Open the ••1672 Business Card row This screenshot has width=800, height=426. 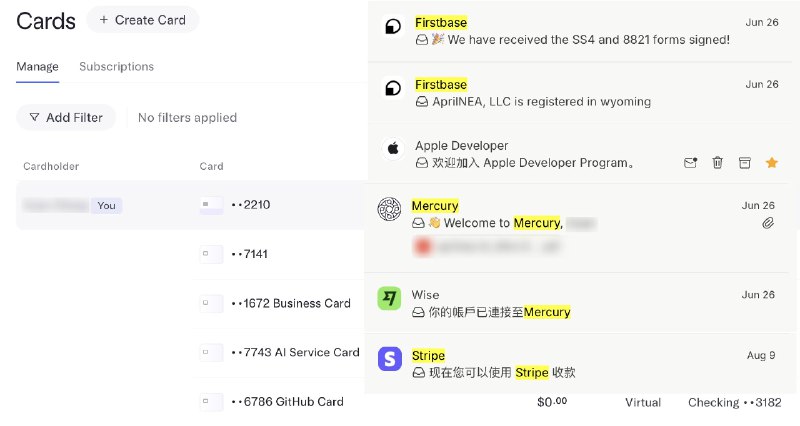[x=291, y=303]
